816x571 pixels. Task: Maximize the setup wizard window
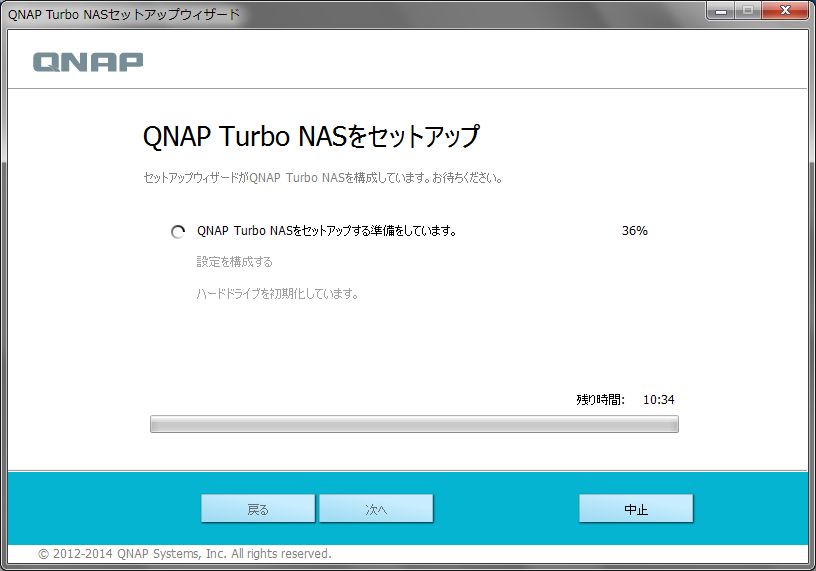click(748, 10)
